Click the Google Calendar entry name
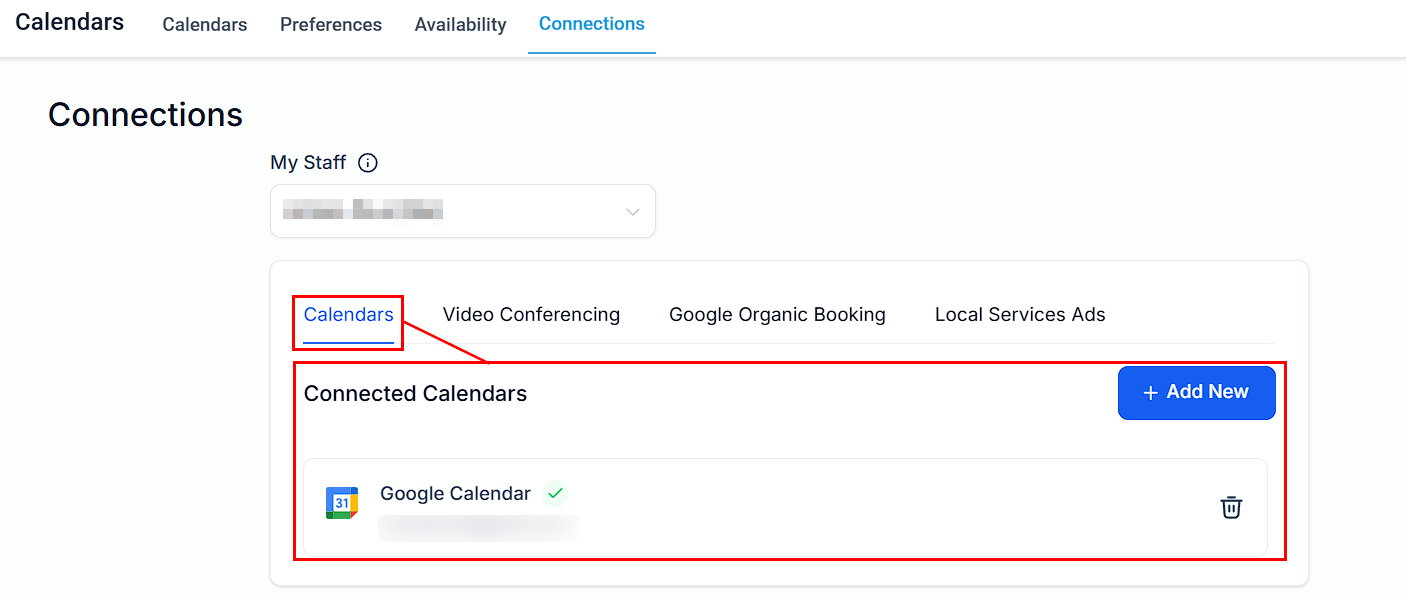 tap(455, 493)
